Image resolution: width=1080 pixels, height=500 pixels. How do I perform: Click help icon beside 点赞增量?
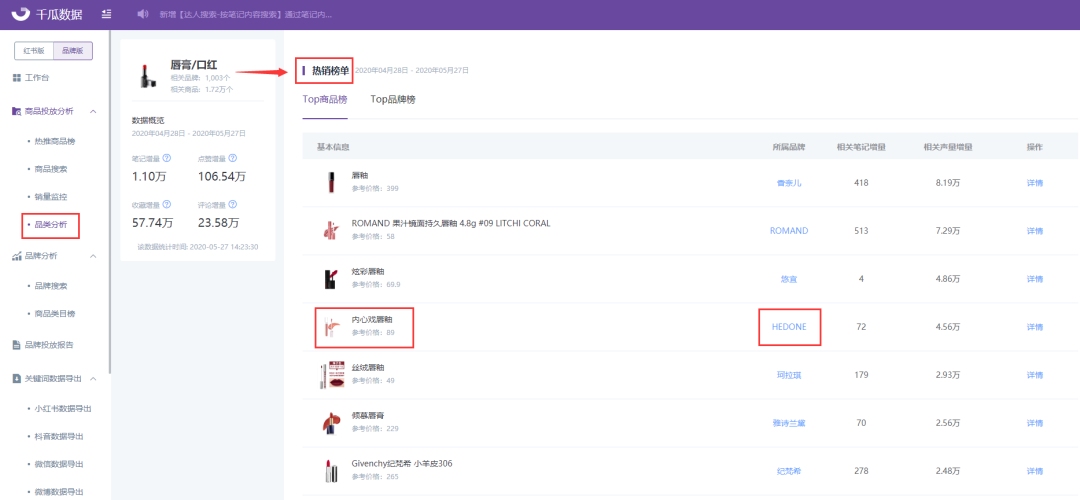231,158
